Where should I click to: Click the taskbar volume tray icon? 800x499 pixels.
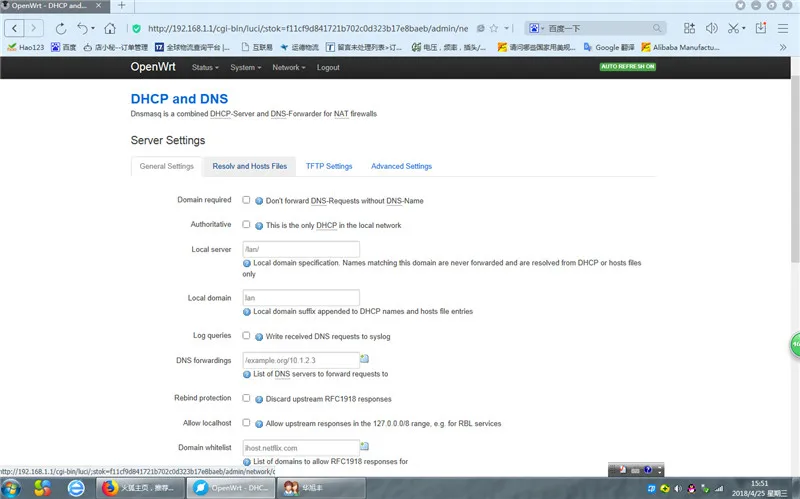click(678, 489)
